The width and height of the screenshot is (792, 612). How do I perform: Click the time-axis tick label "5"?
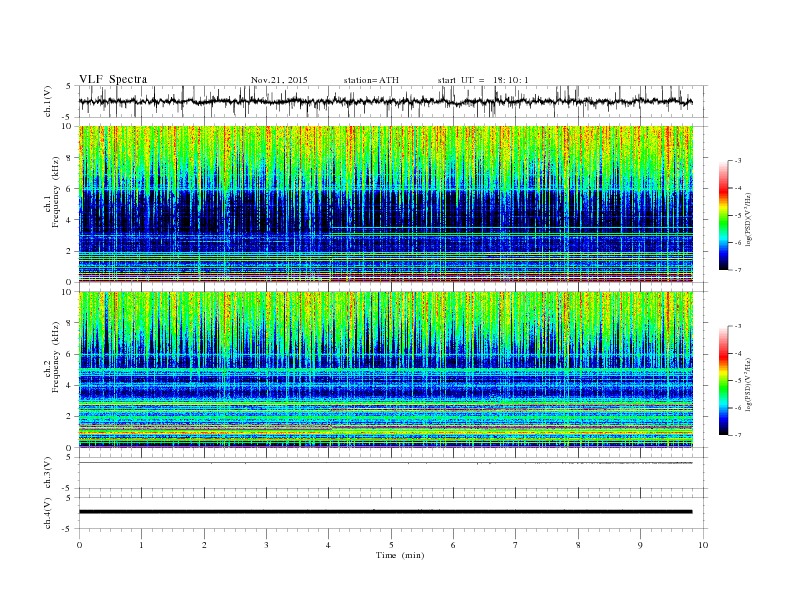coord(391,545)
